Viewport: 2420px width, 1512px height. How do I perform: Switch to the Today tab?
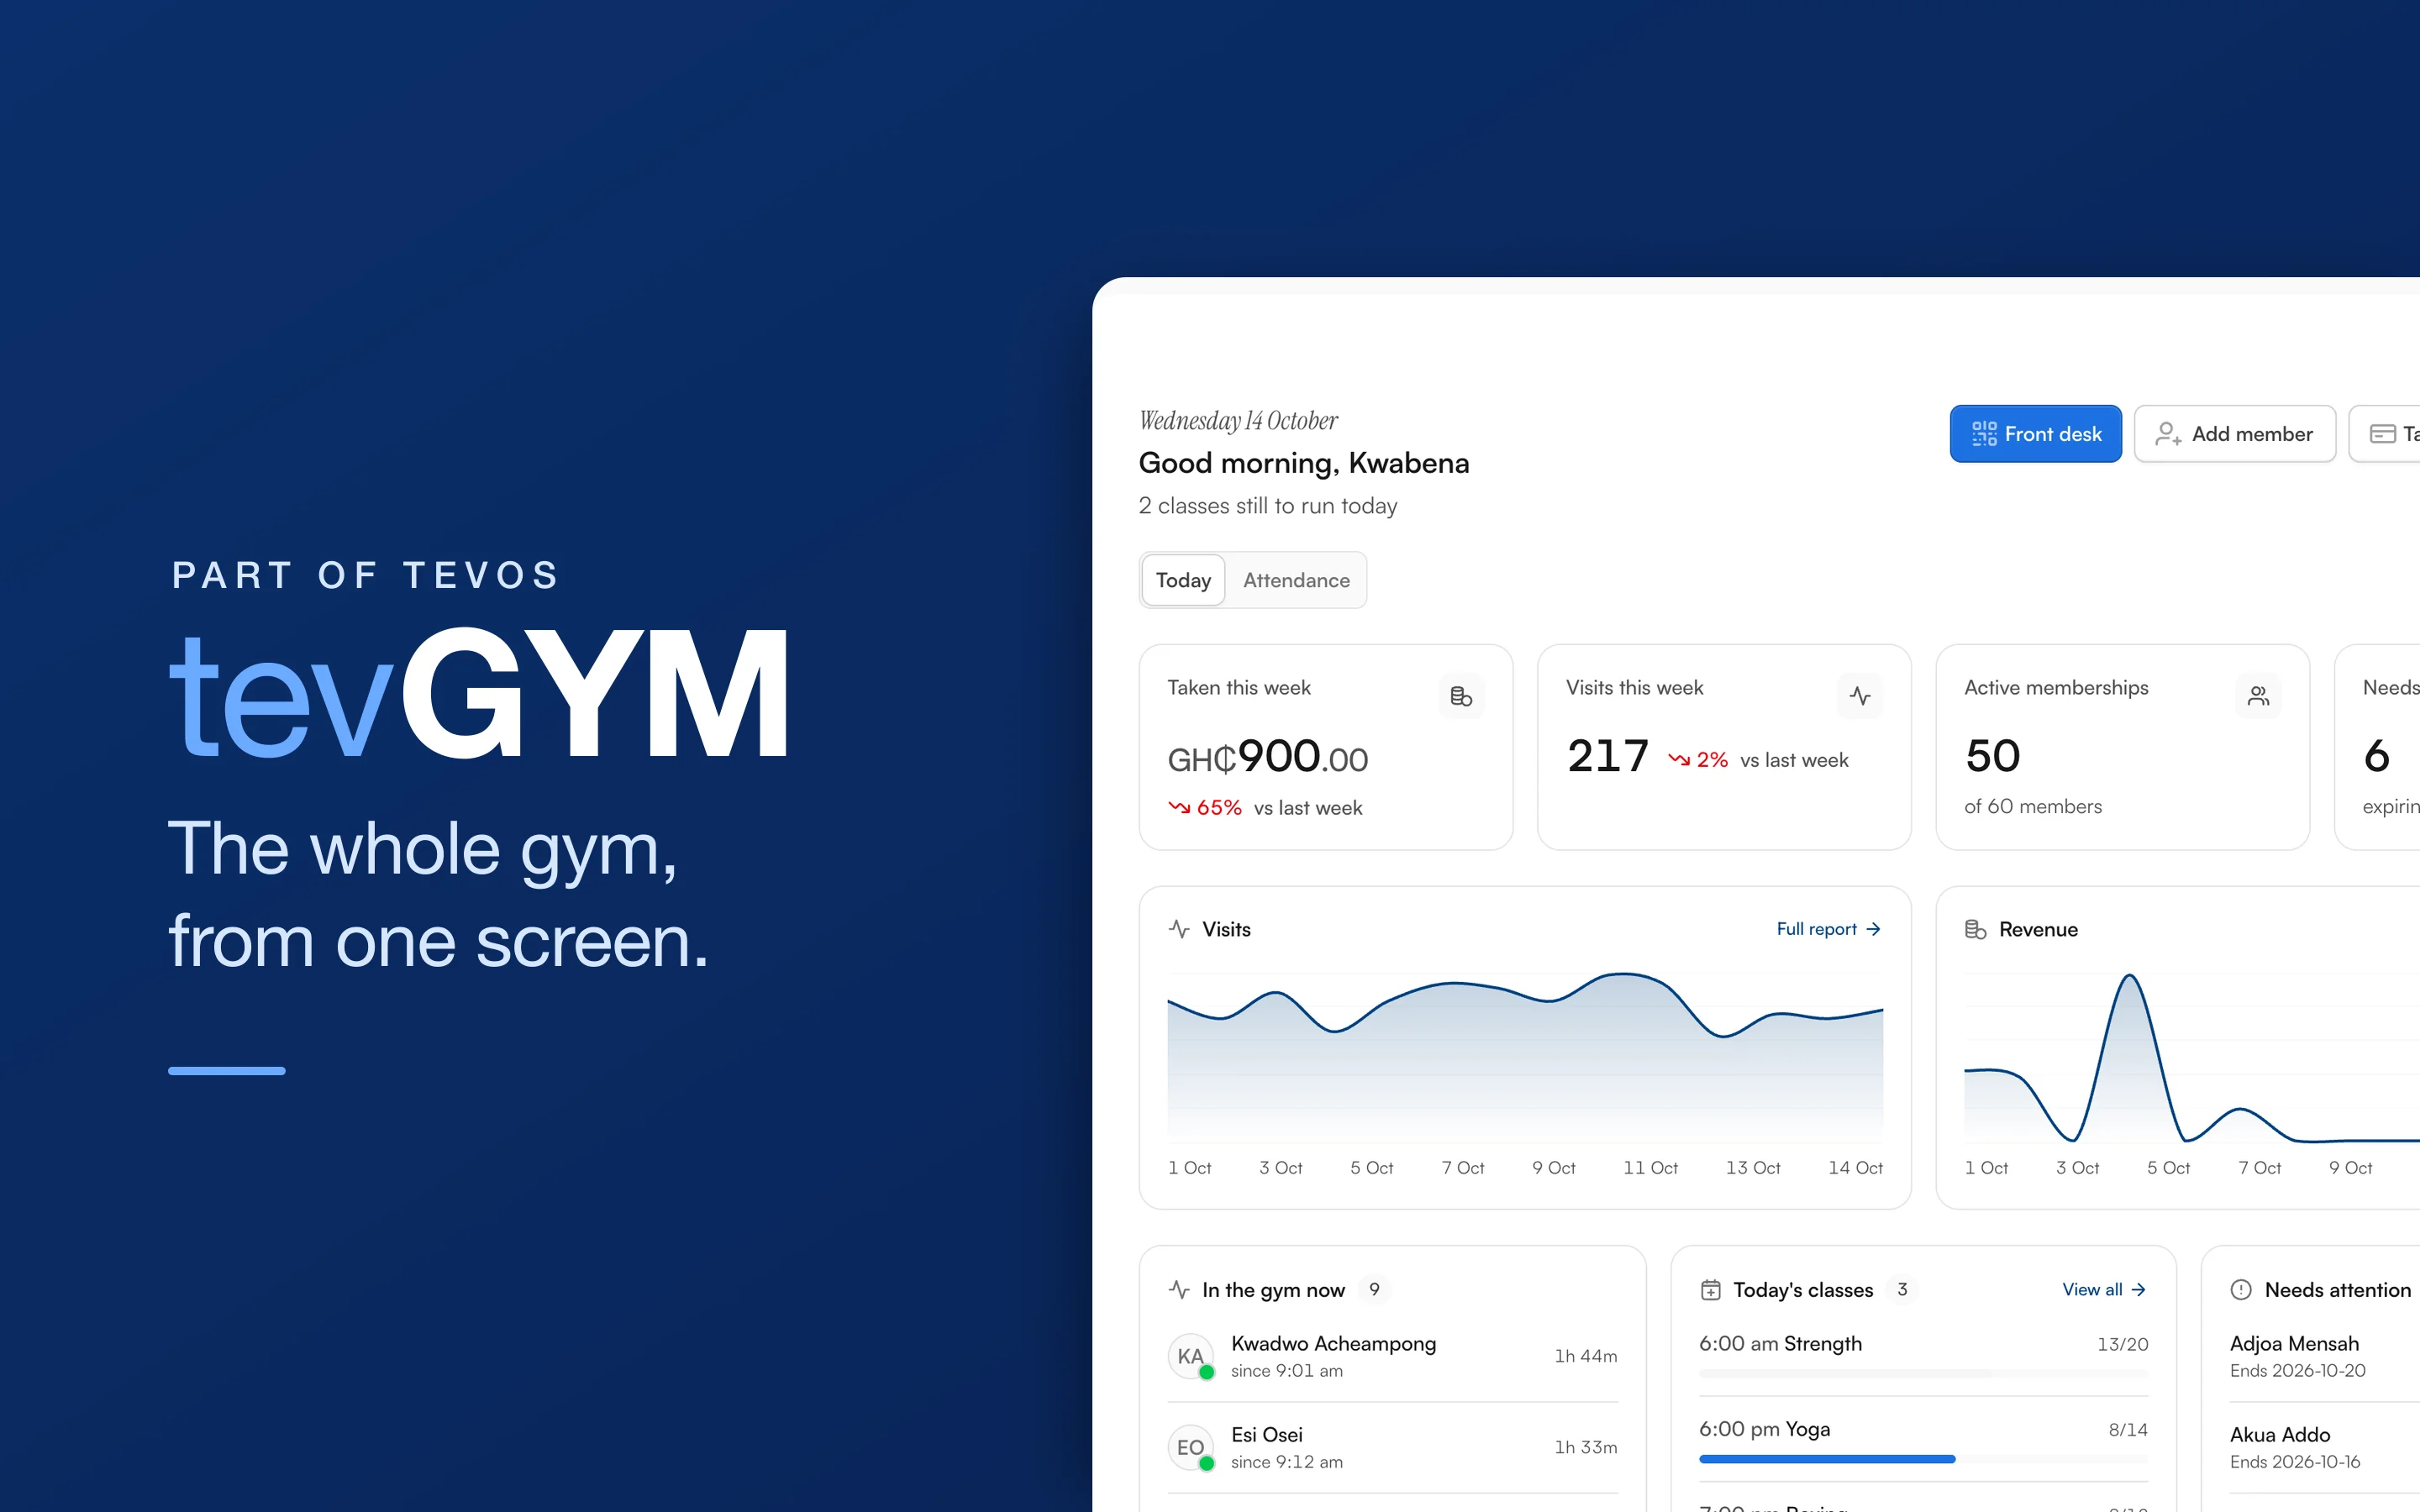click(1183, 580)
